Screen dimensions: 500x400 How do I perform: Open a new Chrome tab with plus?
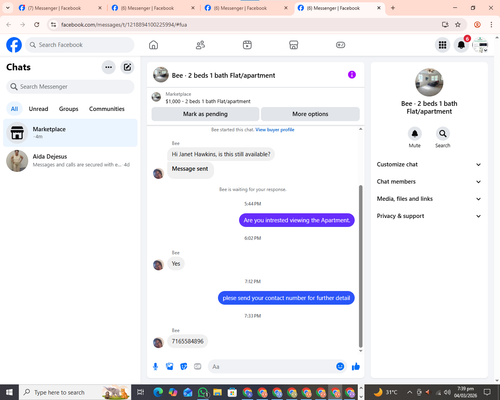pos(393,8)
